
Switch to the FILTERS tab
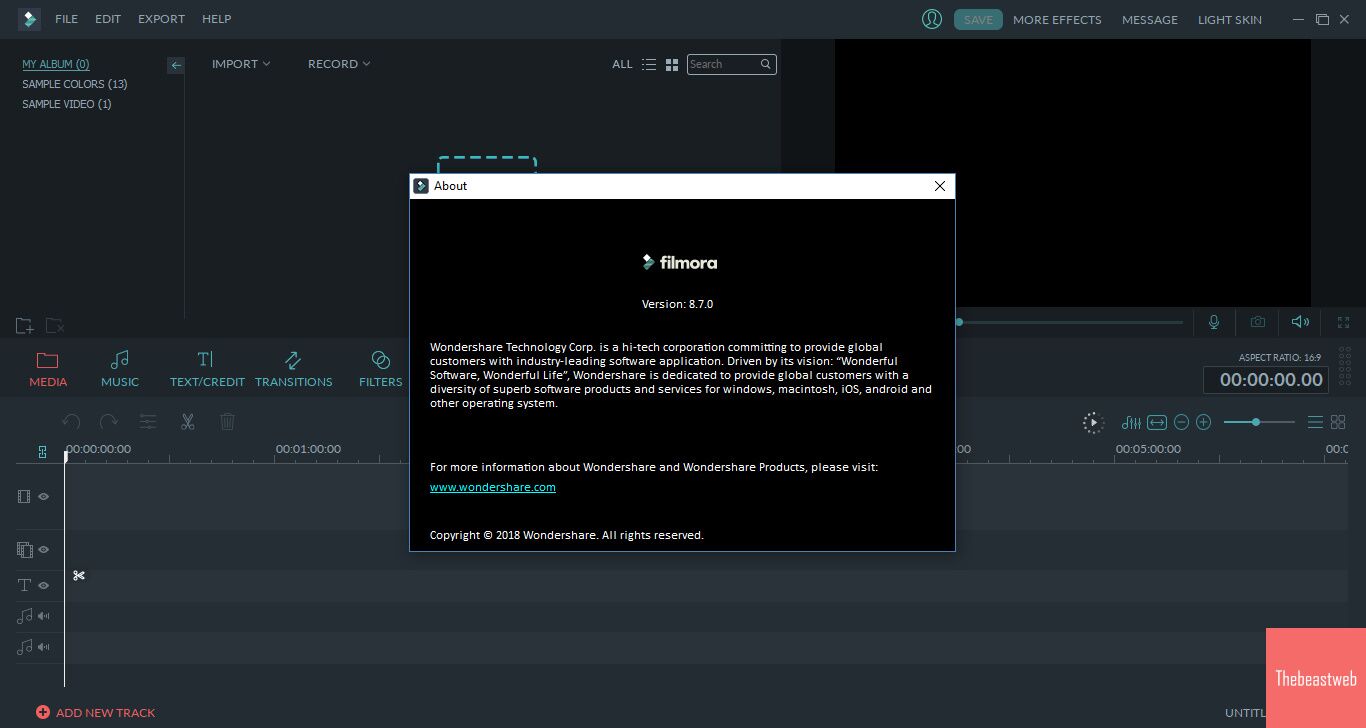click(380, 369)
